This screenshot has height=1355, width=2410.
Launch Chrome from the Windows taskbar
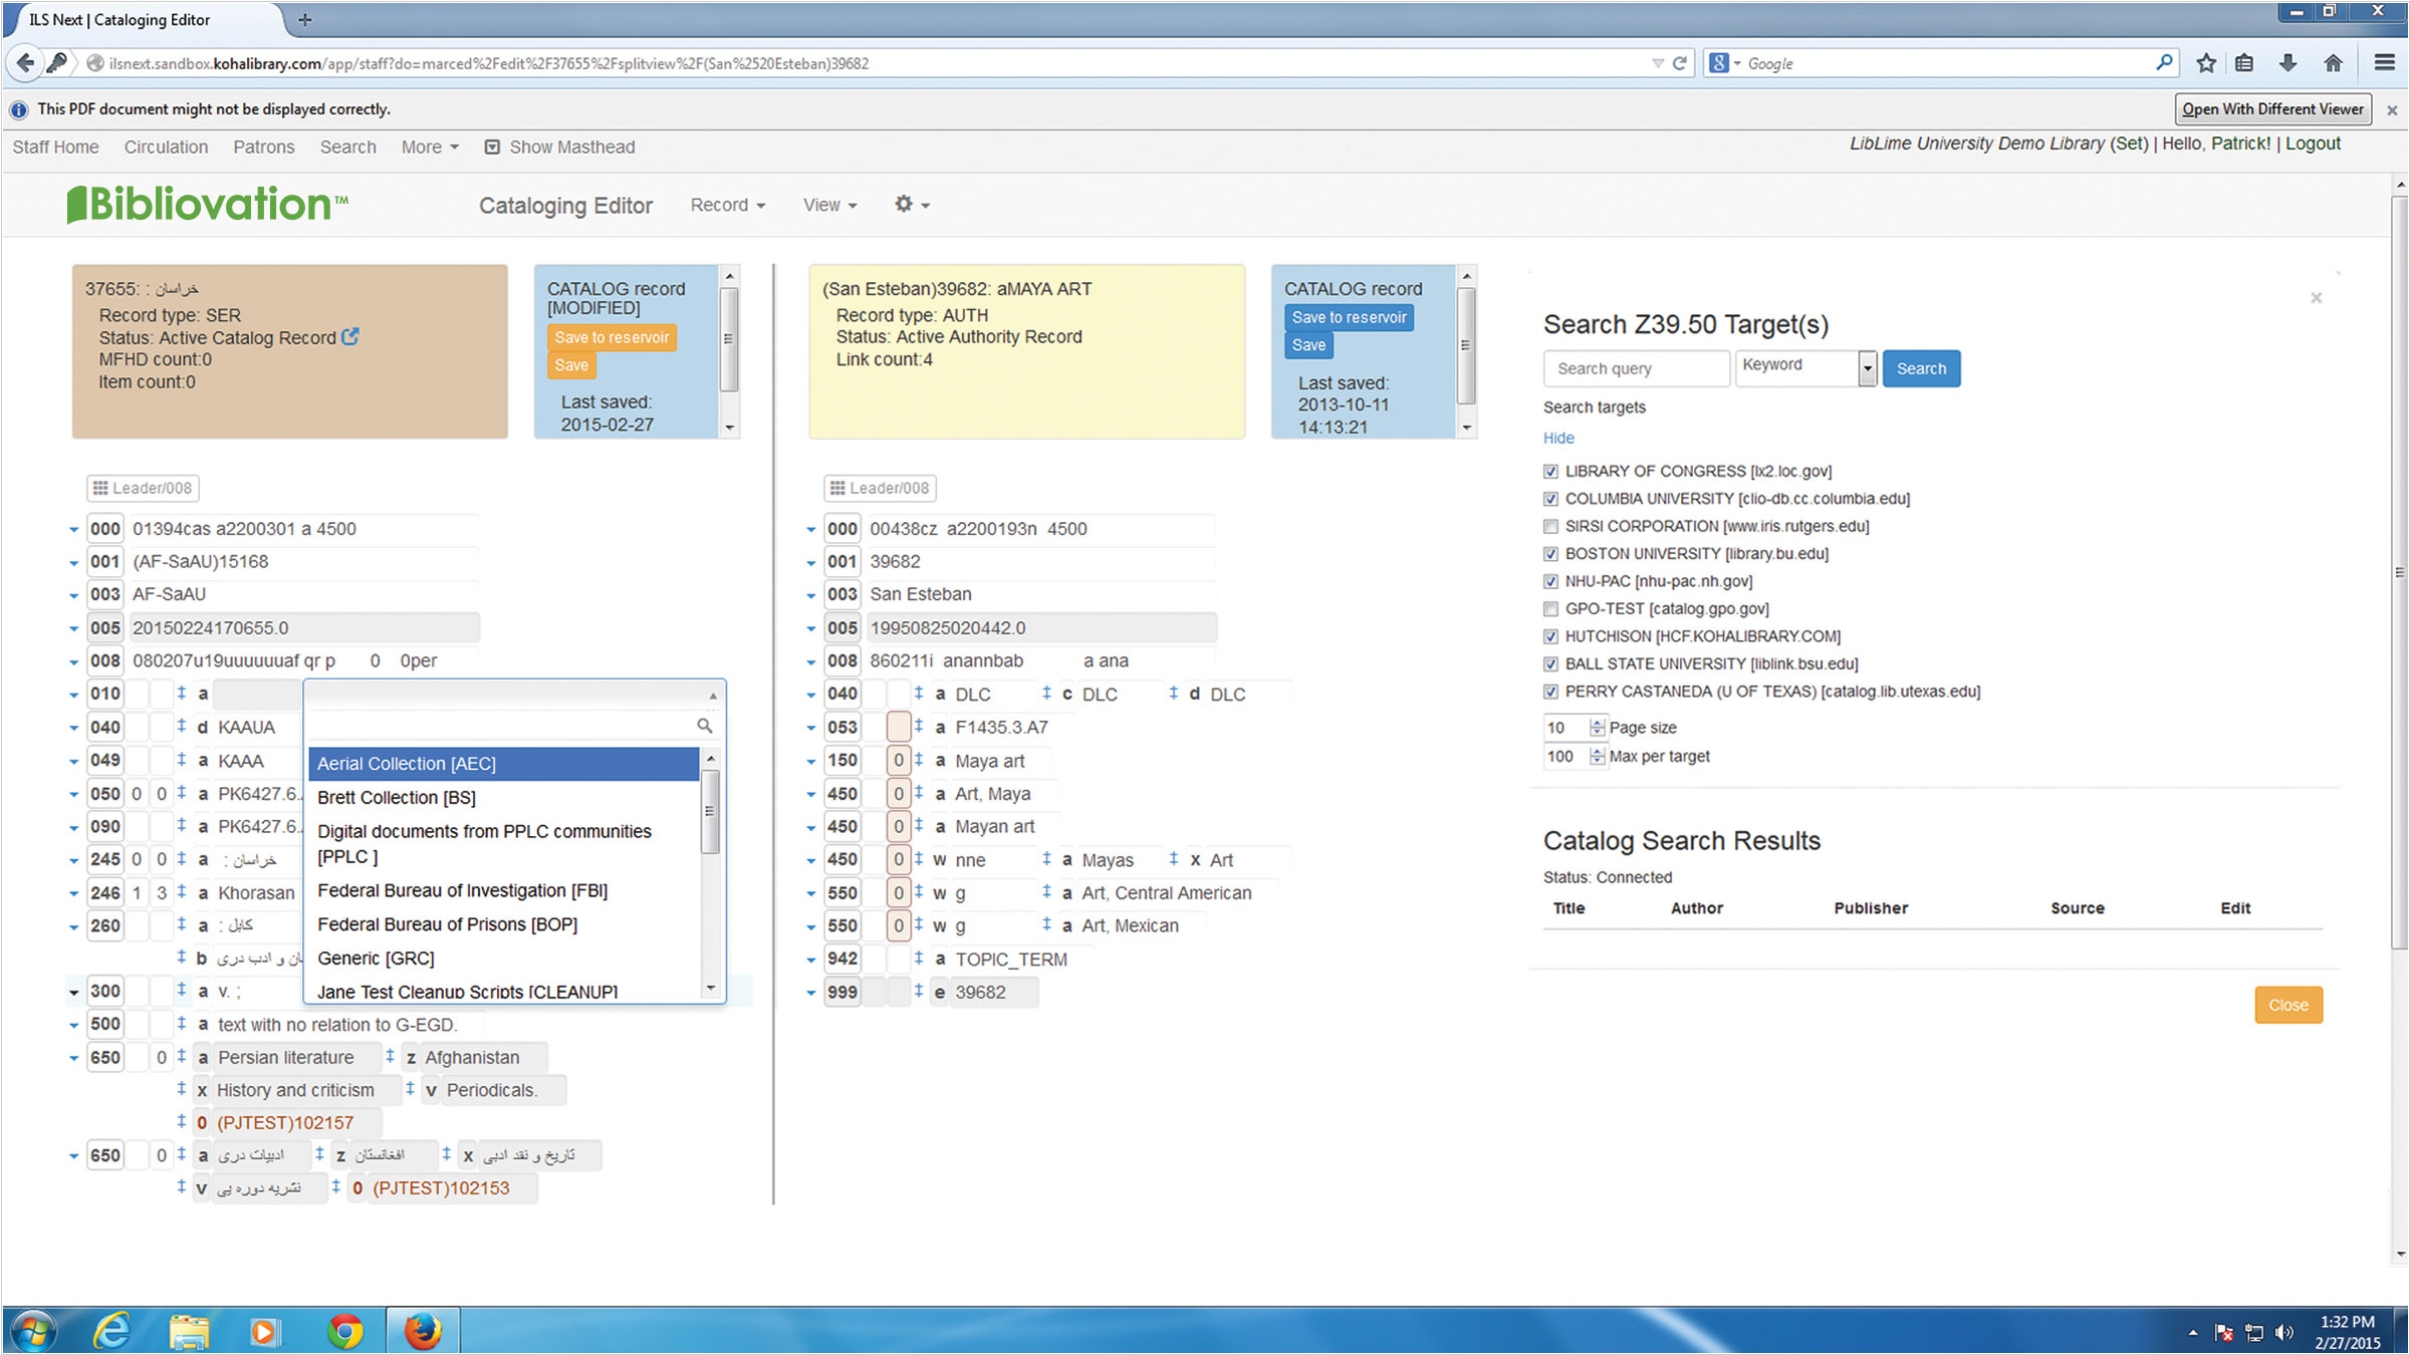pyautogui.click(x=345, y=1331)
